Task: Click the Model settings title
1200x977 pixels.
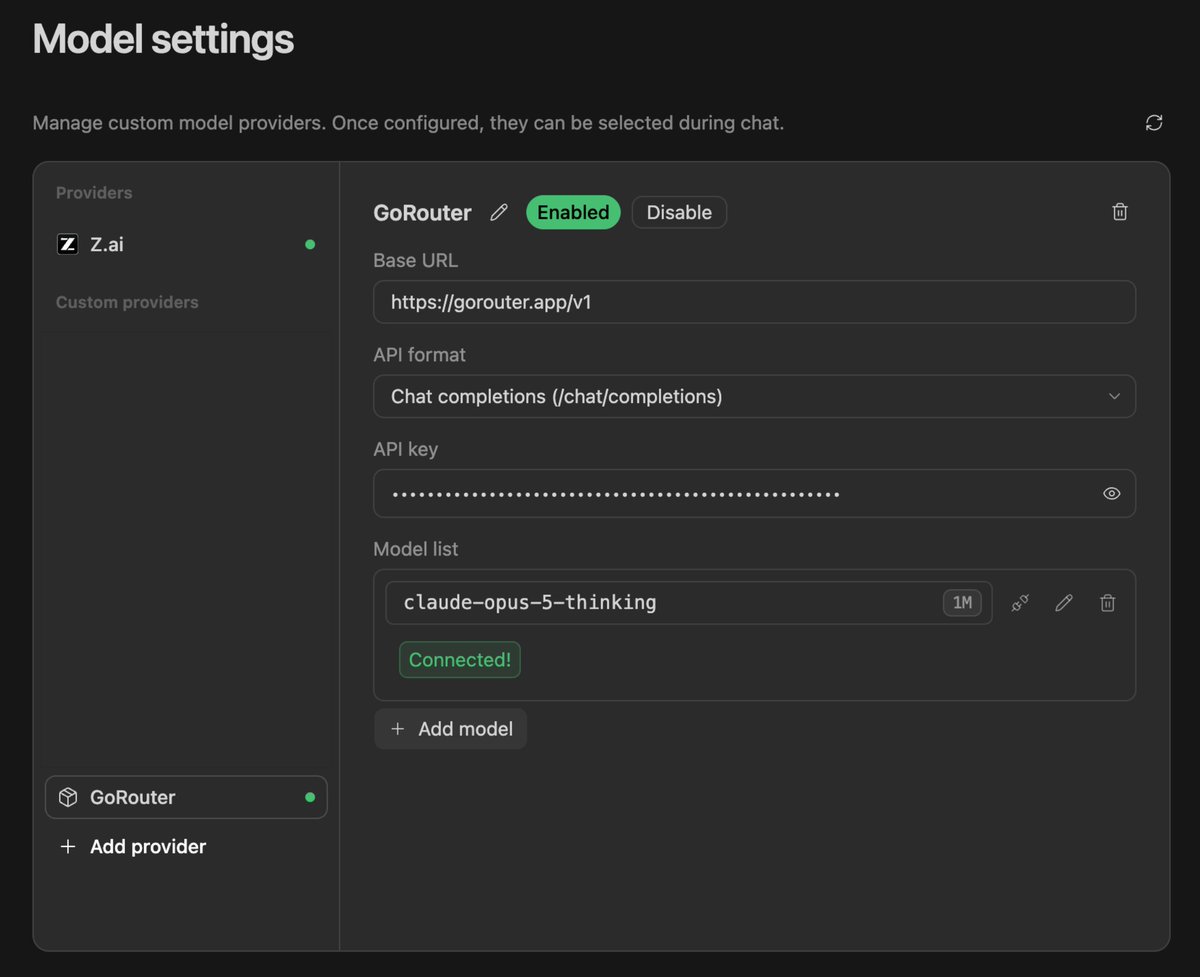Action: [x=163, y=39]
